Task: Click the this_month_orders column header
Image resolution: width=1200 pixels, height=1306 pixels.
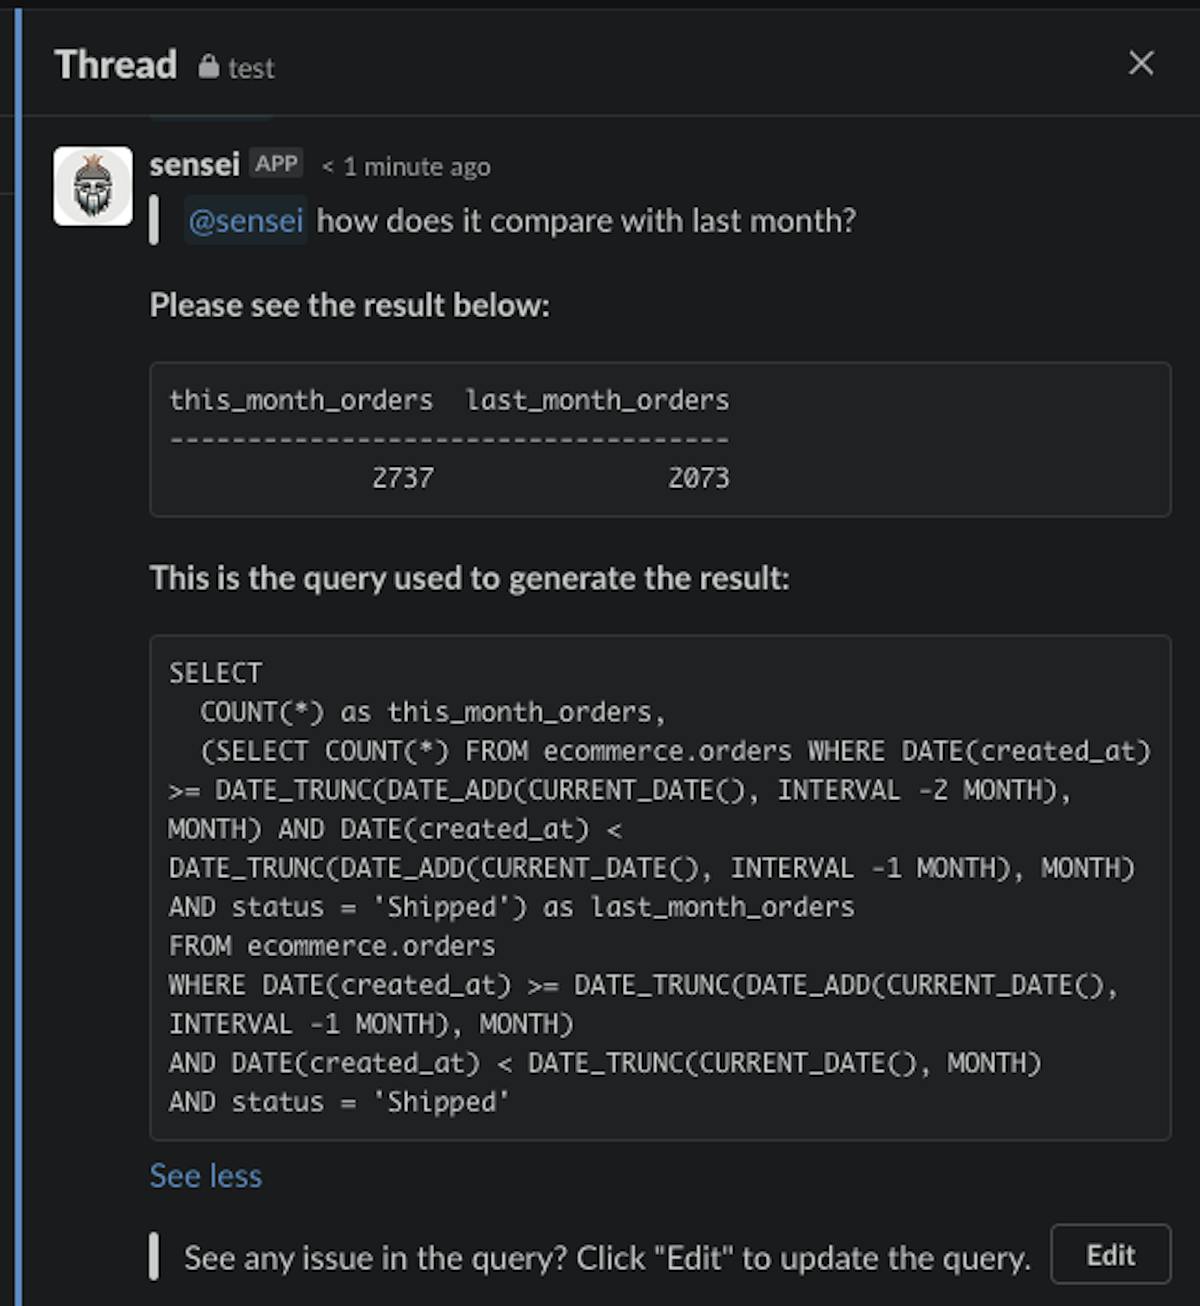Action: [301, 400]
